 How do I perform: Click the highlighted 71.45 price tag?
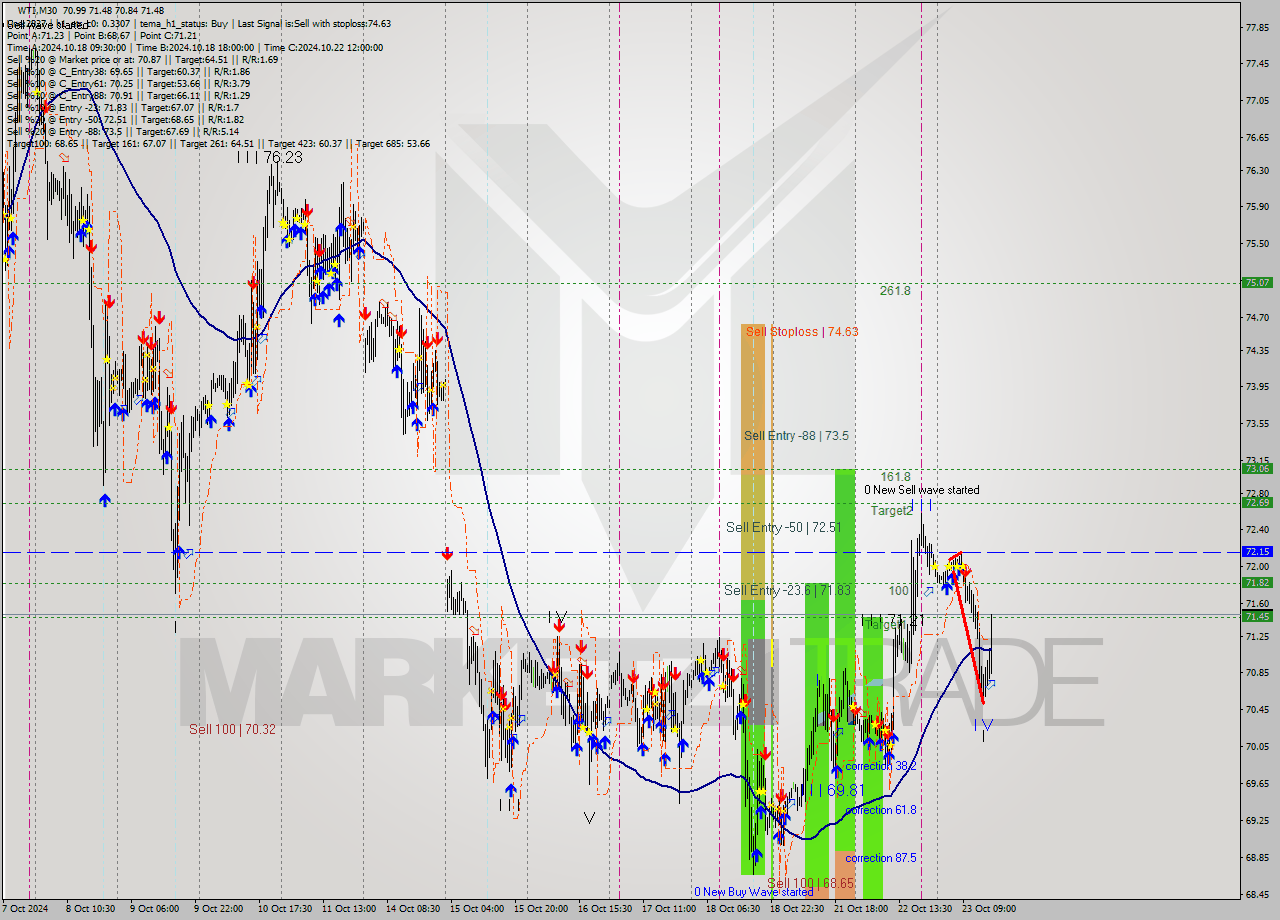point(1257,616)
